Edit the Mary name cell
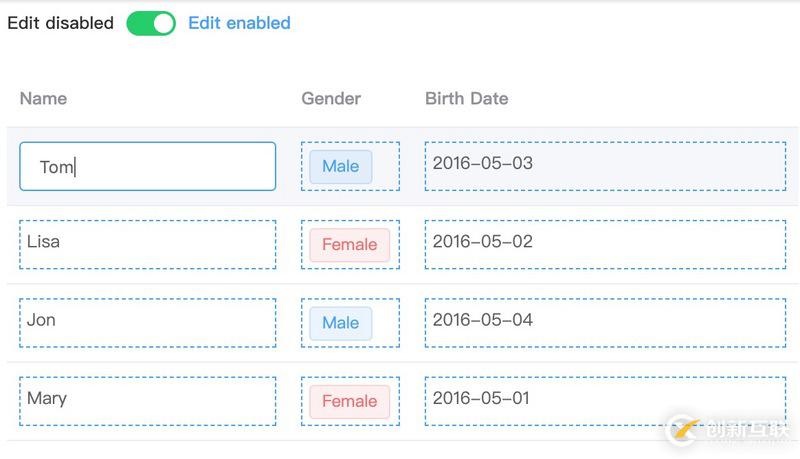 coord(147,401)
